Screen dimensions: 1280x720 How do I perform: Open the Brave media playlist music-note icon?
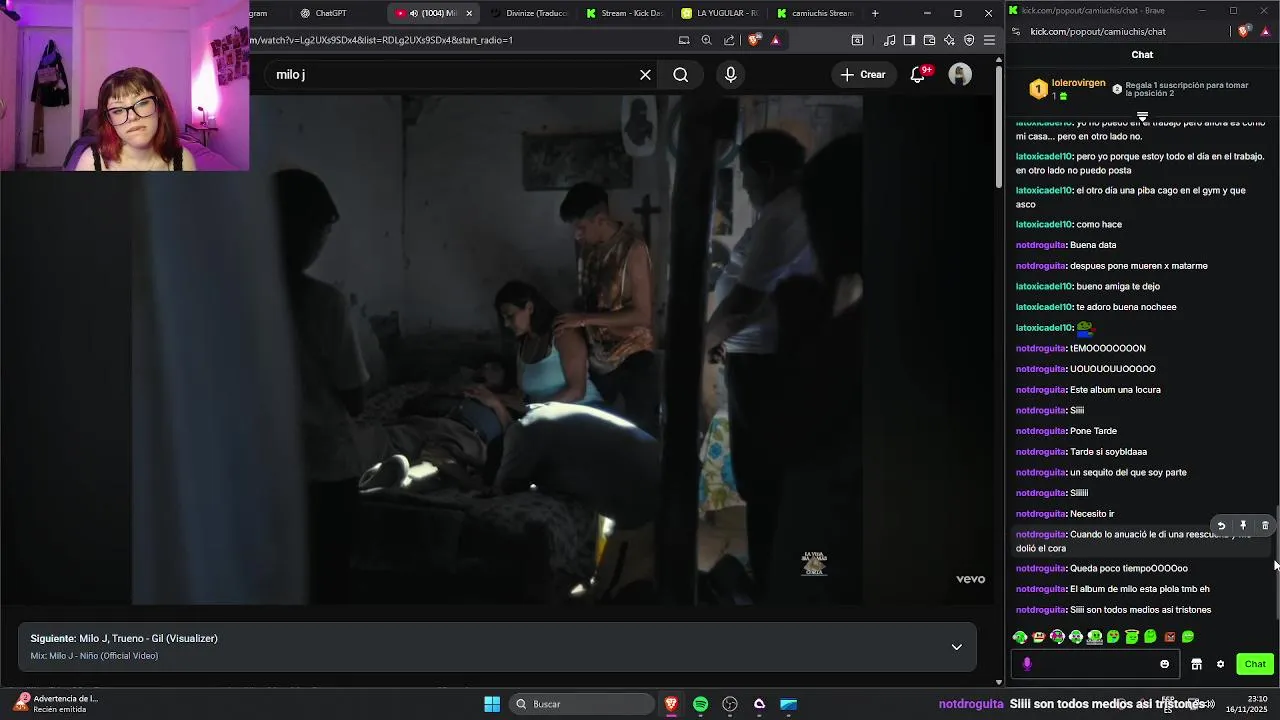click(x=889, y=40)
